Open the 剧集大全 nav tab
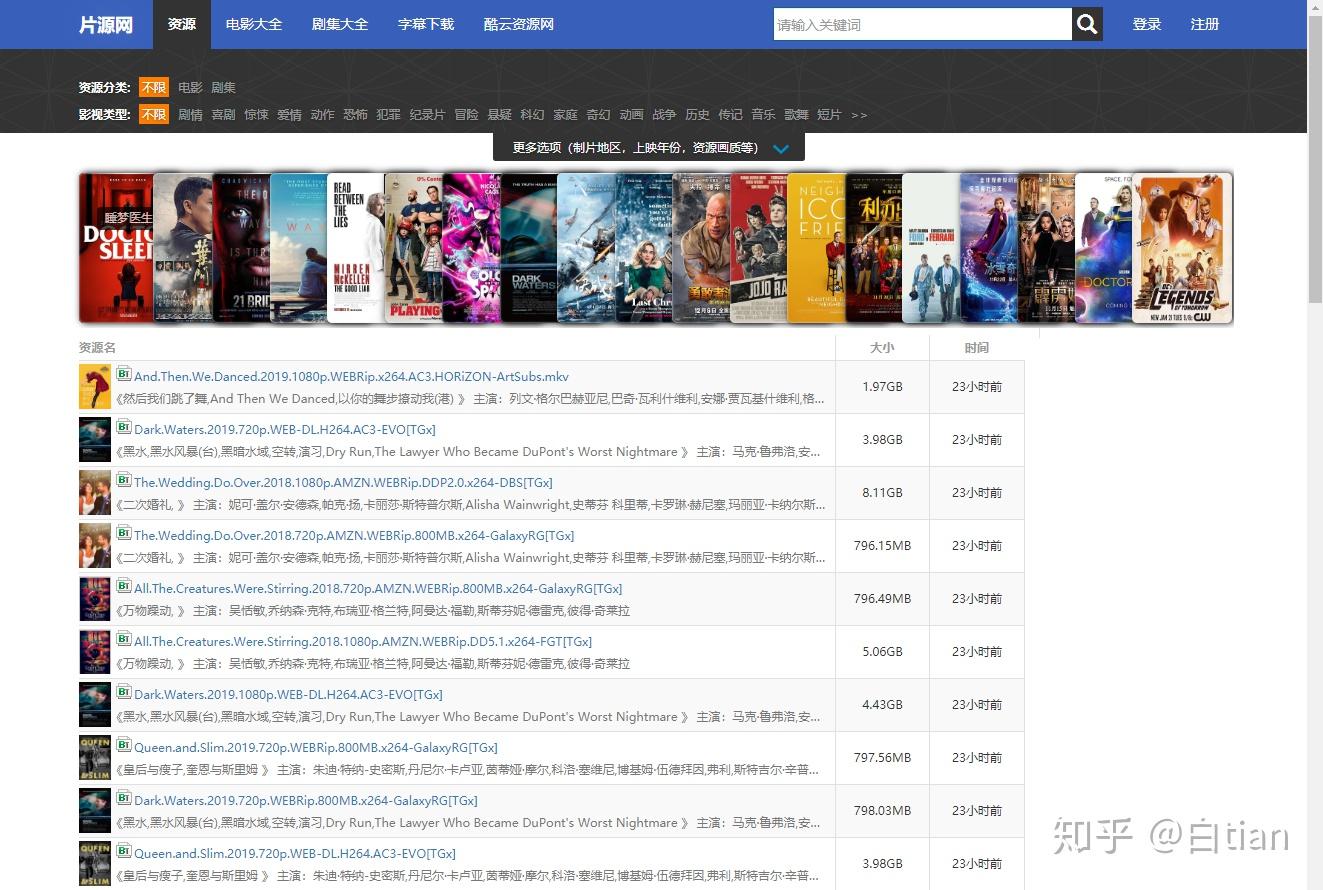 pos(340,24)
